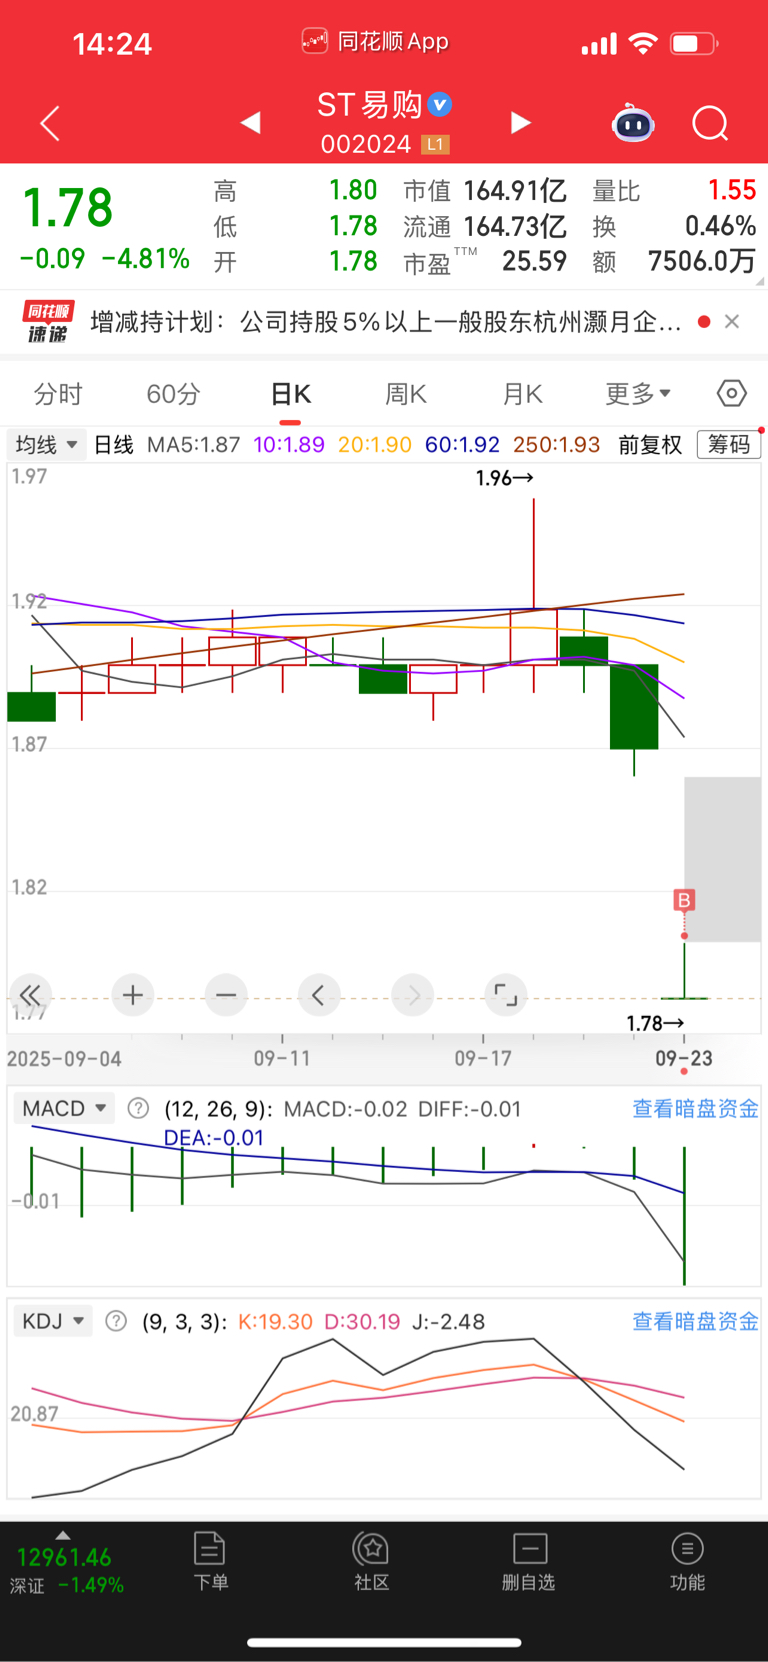The image size is (768, 1662).
Task: Switch to next stock with right triangle
Action: [520, 122]
